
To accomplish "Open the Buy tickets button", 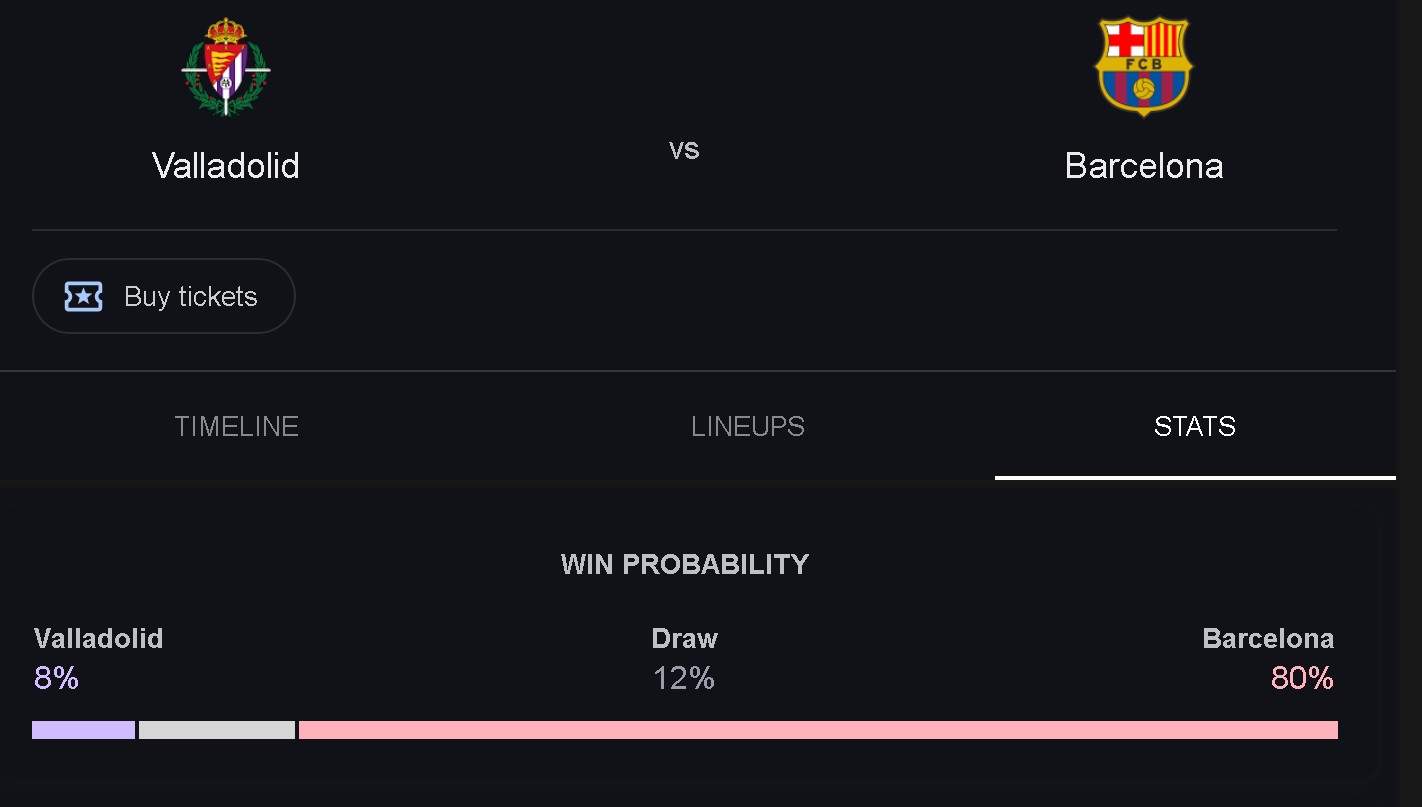I will pos(164,296).
